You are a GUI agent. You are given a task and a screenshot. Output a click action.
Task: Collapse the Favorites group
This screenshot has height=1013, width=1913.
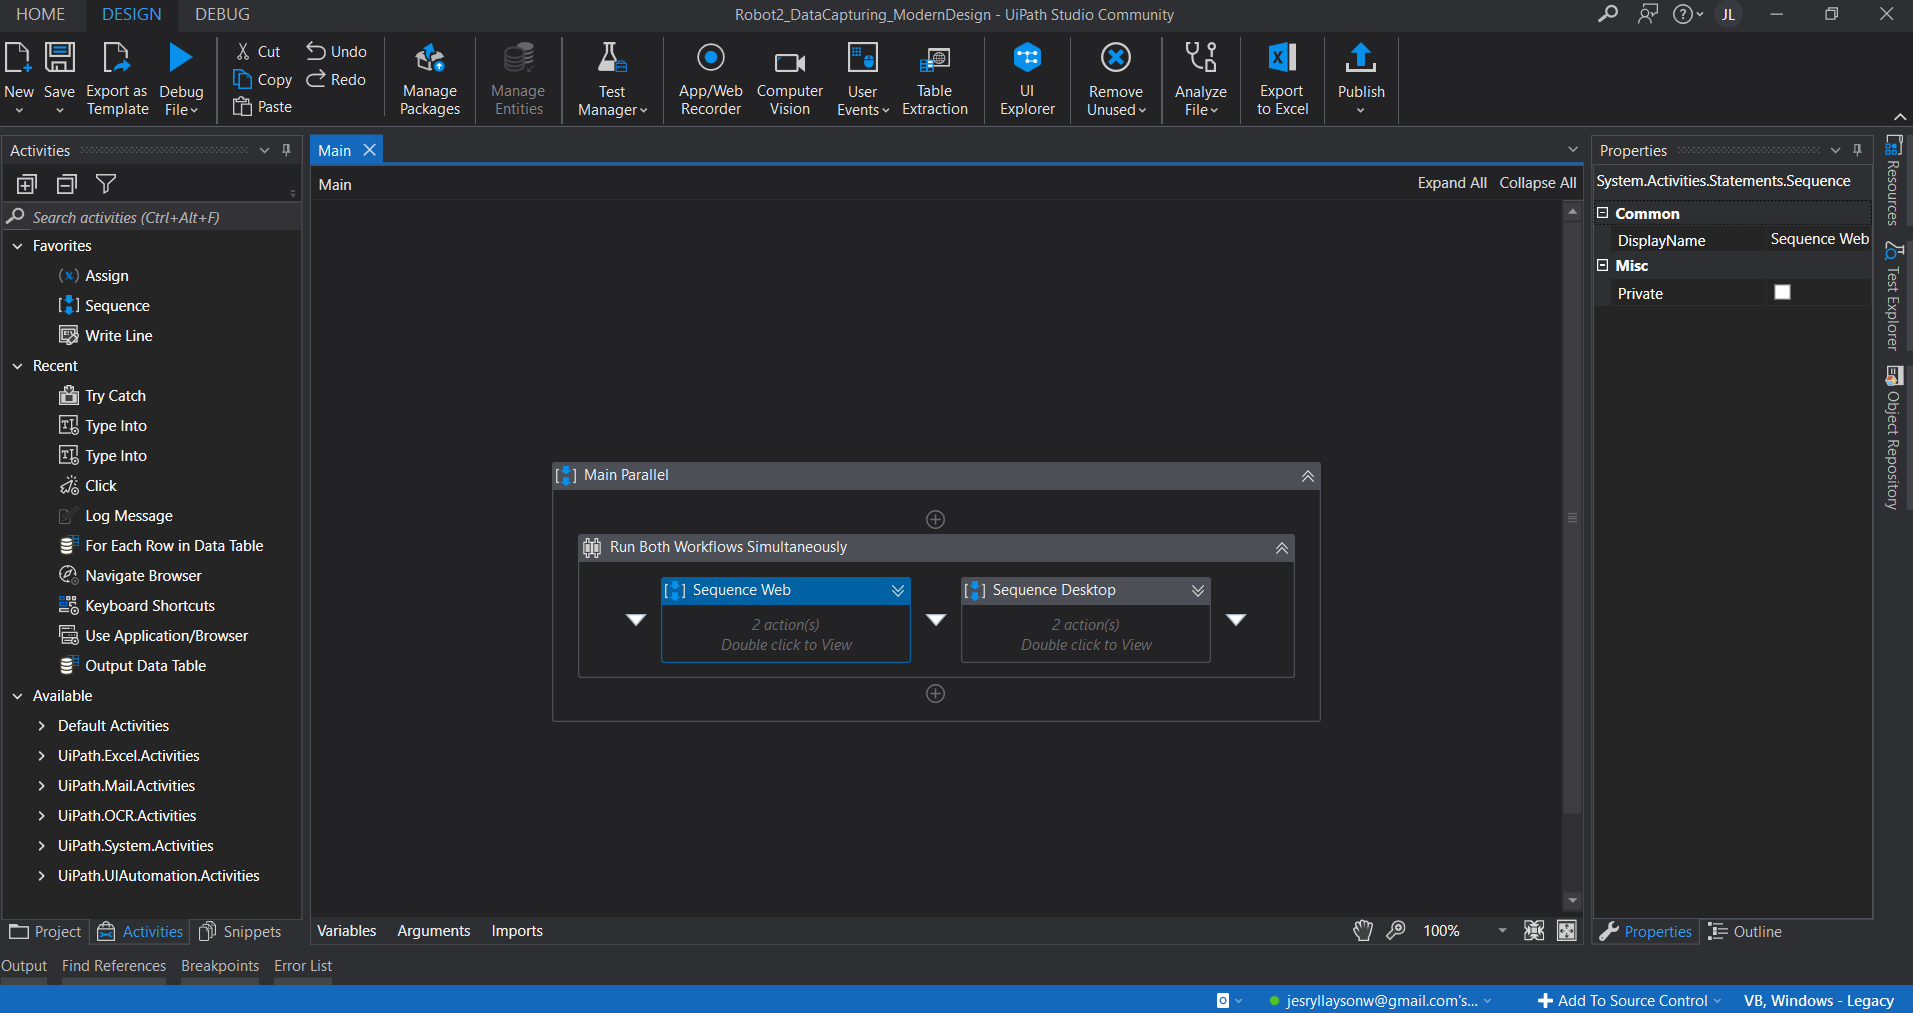coord(17,246)
